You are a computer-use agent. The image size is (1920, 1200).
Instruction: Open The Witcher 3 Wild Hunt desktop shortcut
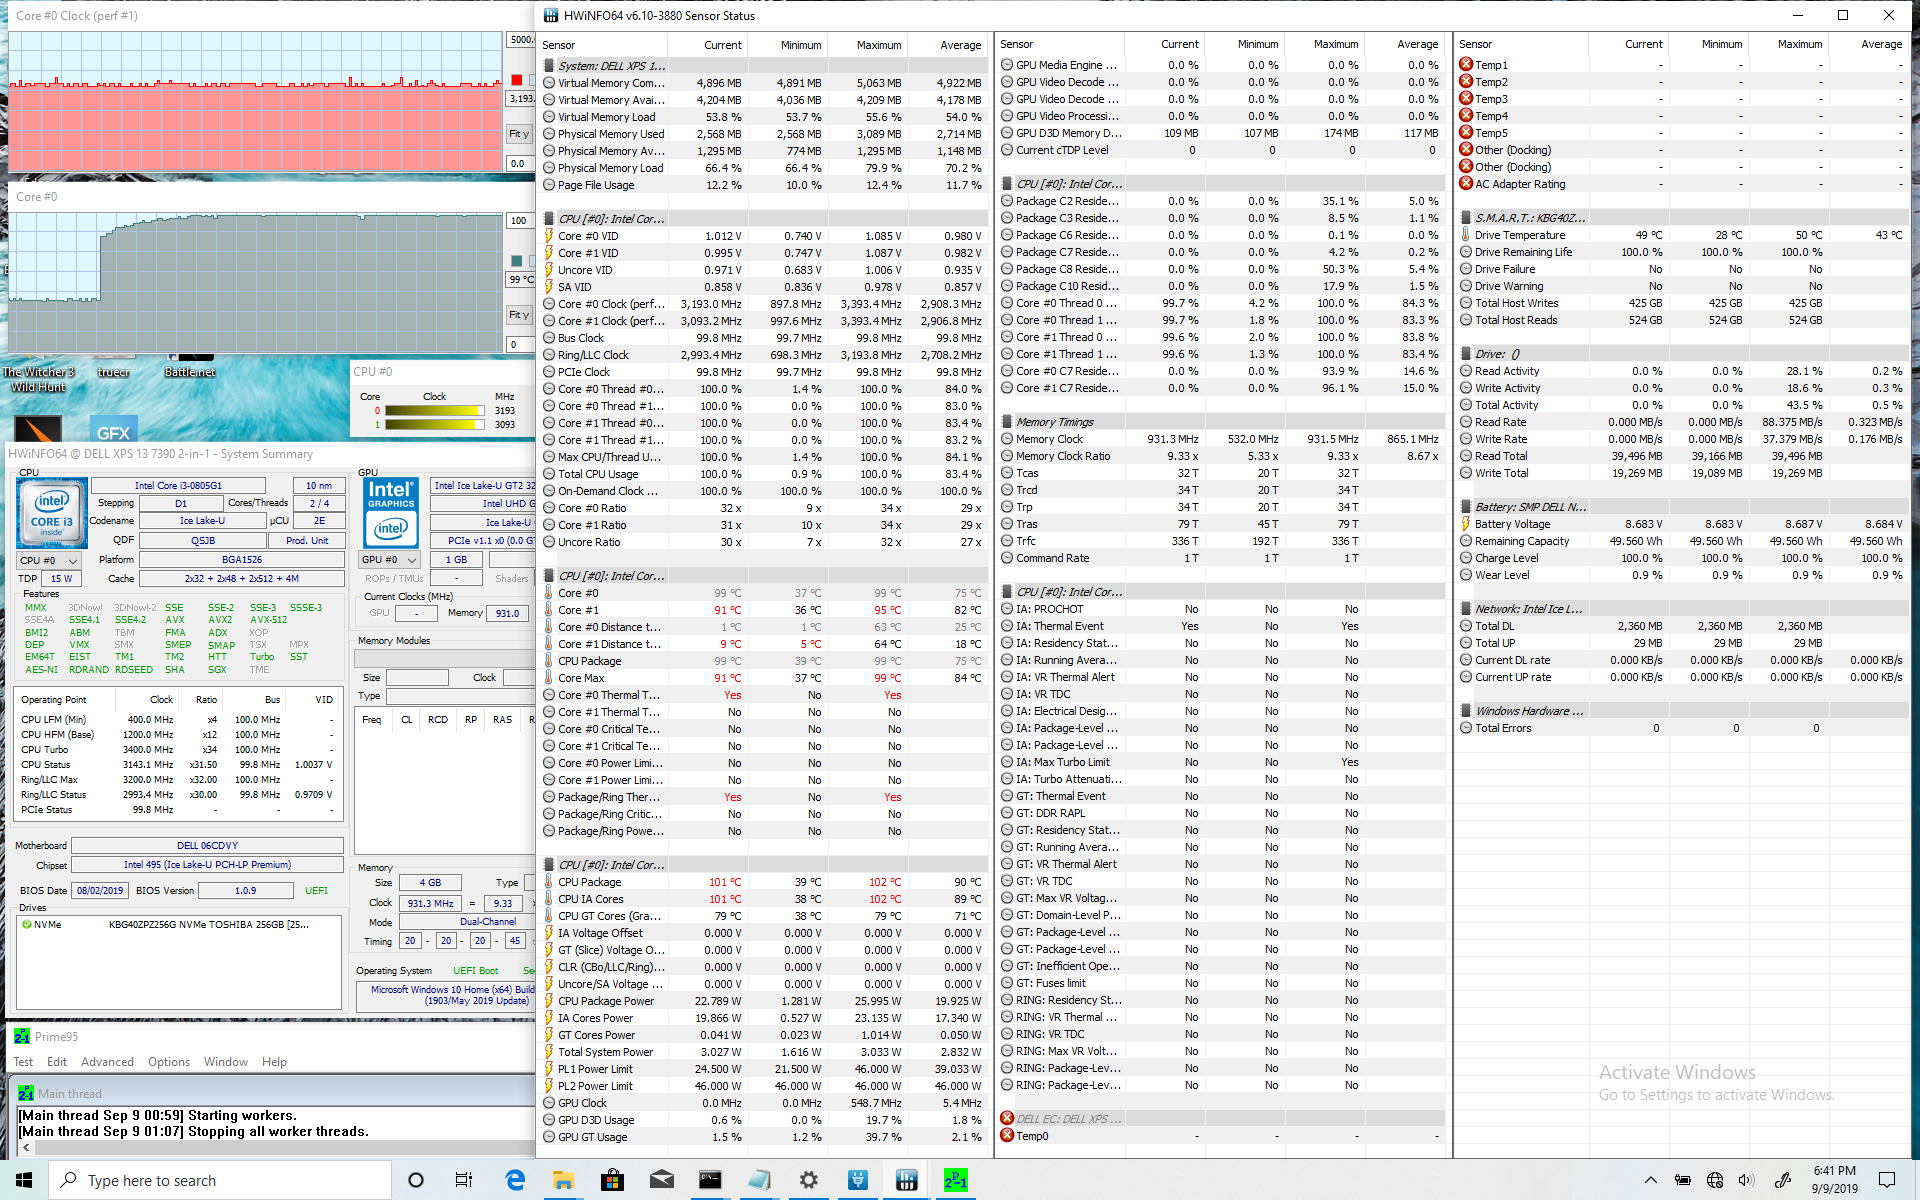coord(38,379)
